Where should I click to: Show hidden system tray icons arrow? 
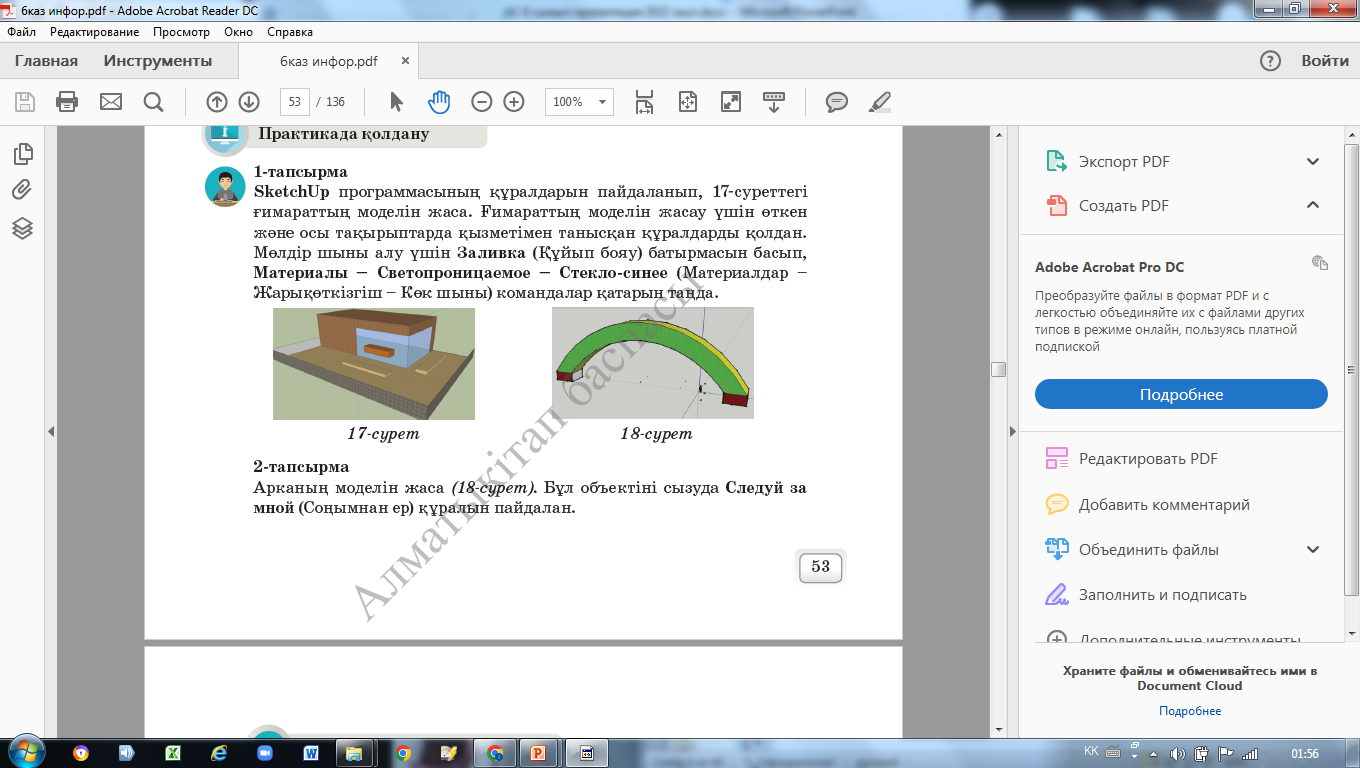click(x=1154, y=753)
